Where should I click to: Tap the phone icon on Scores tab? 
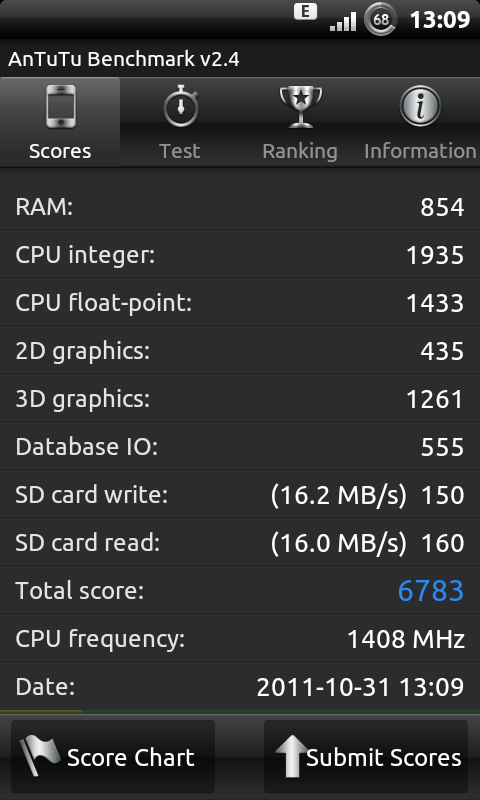60,106
